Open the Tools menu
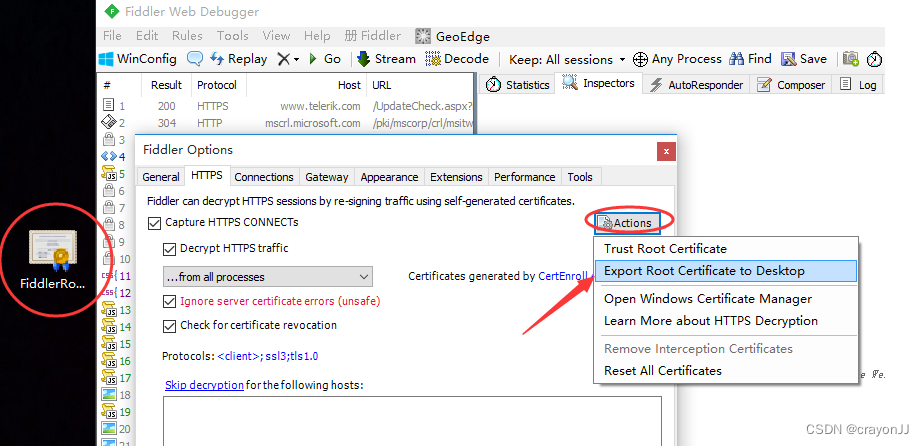924x446 pixels. (x=232, y=36)
